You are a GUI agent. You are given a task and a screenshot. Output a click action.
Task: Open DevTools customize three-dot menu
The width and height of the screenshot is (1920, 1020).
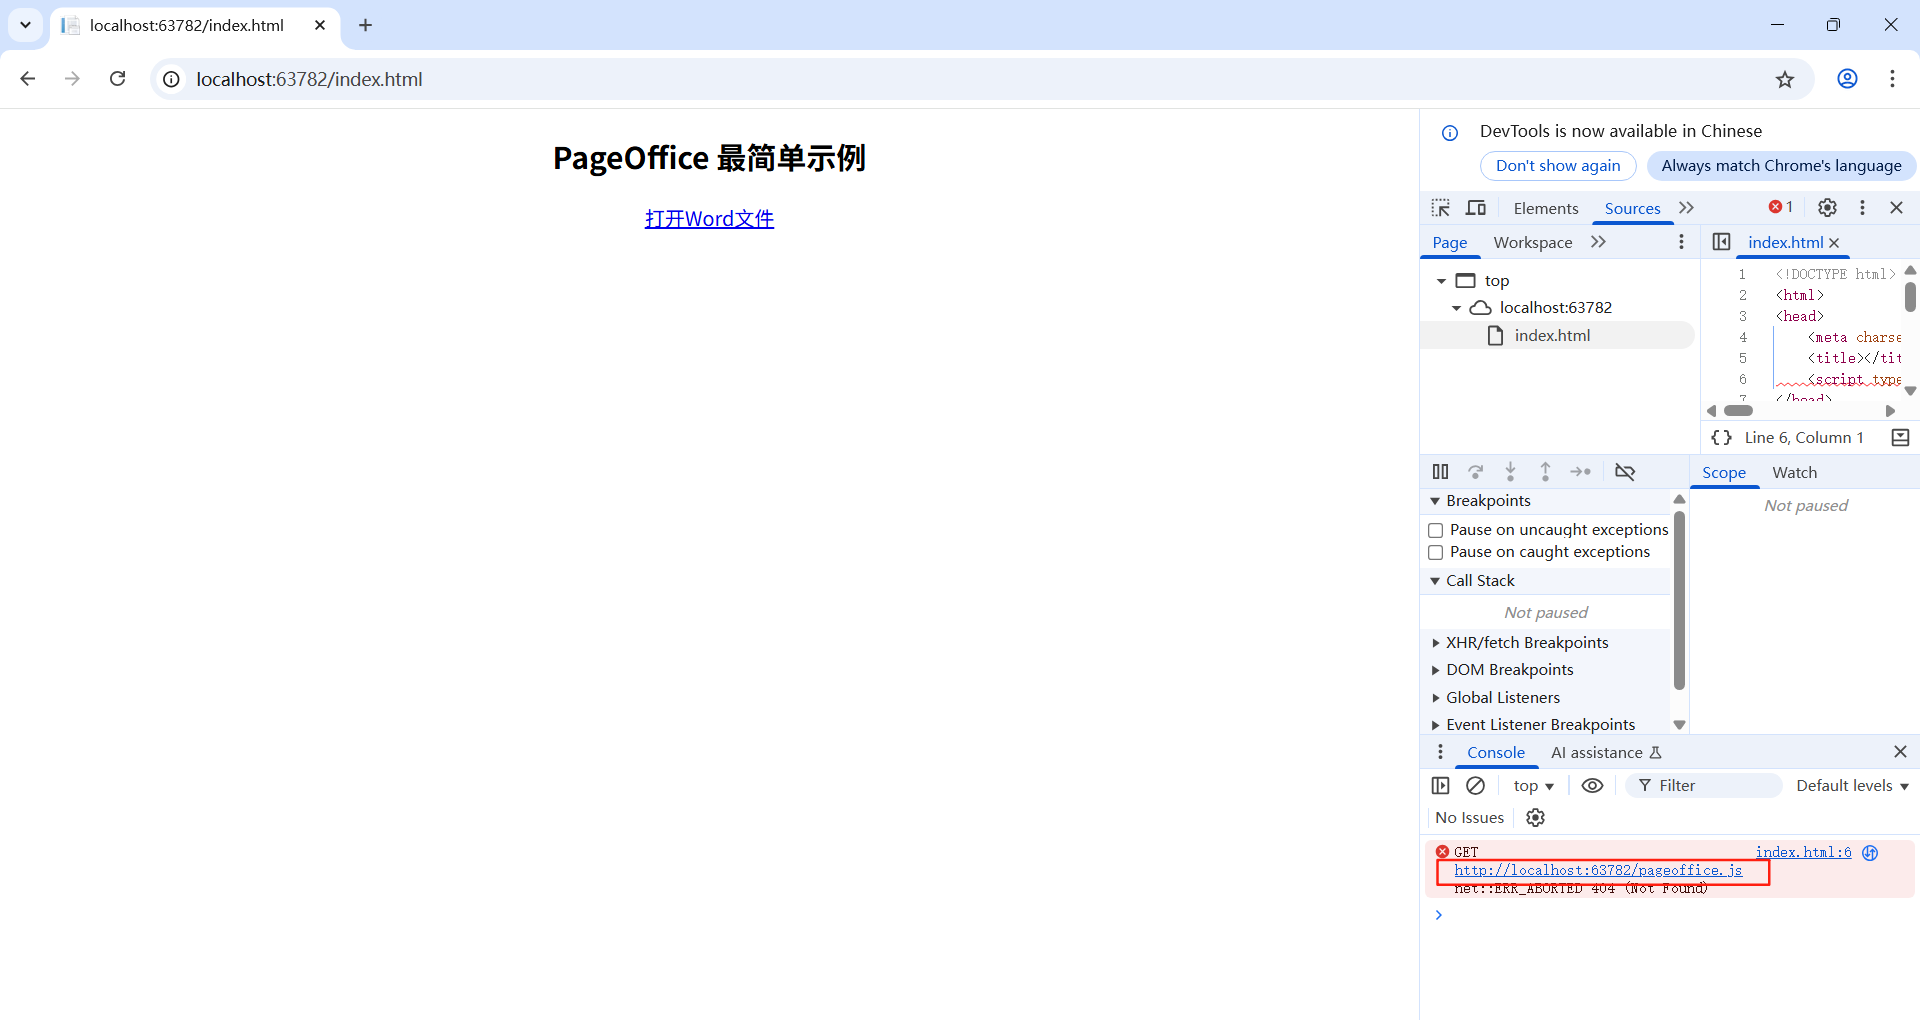1862,207
